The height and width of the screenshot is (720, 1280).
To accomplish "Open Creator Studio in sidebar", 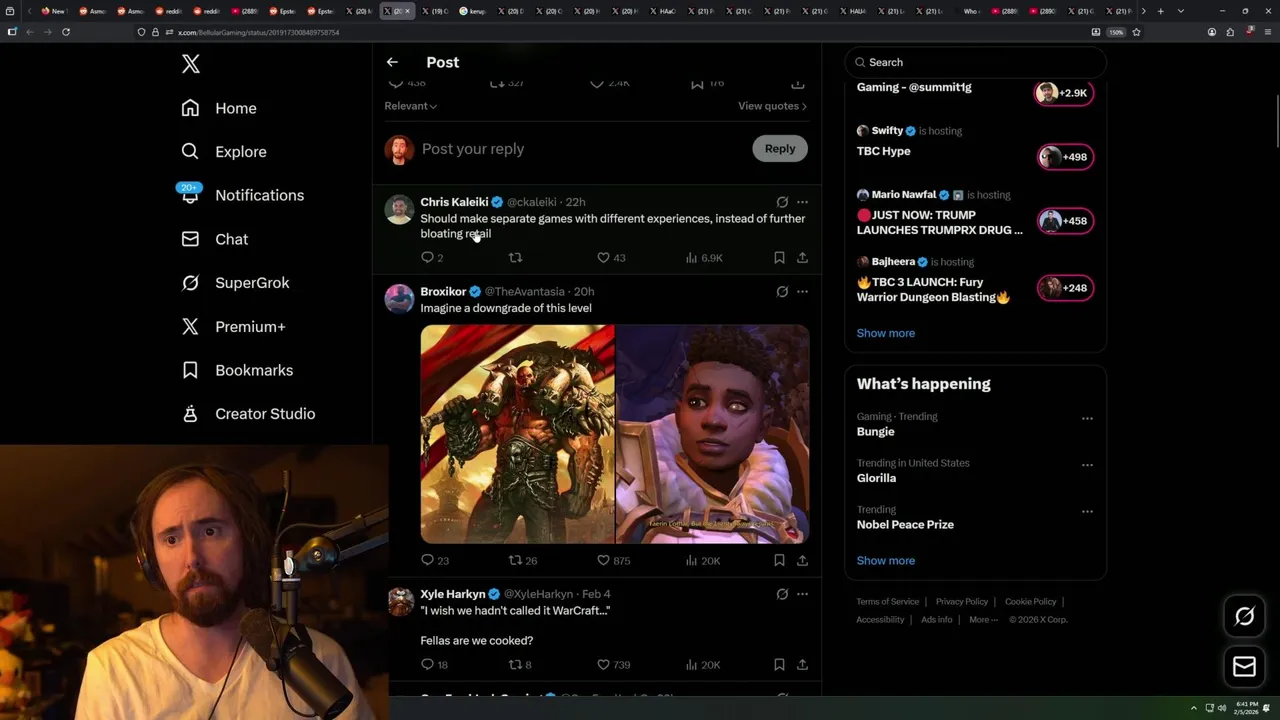I will (248, 414).
